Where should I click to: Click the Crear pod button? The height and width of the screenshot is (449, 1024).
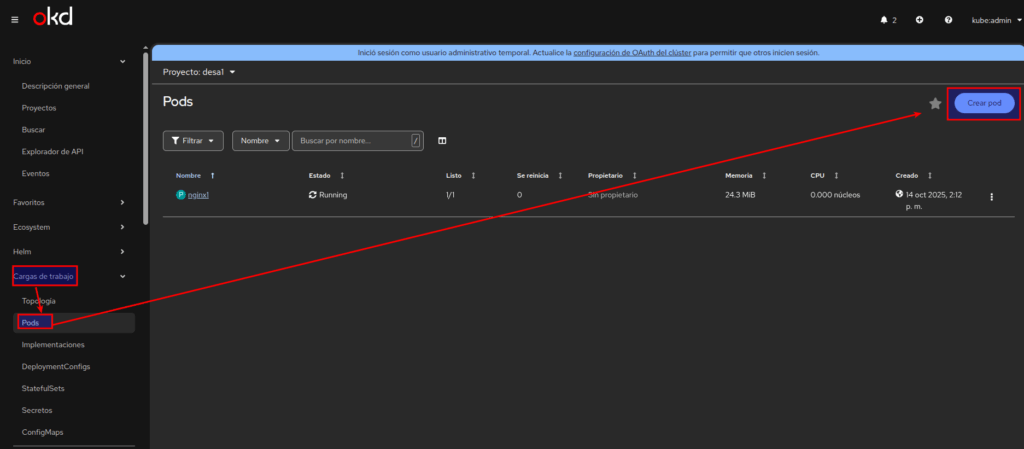pos(984,103)
